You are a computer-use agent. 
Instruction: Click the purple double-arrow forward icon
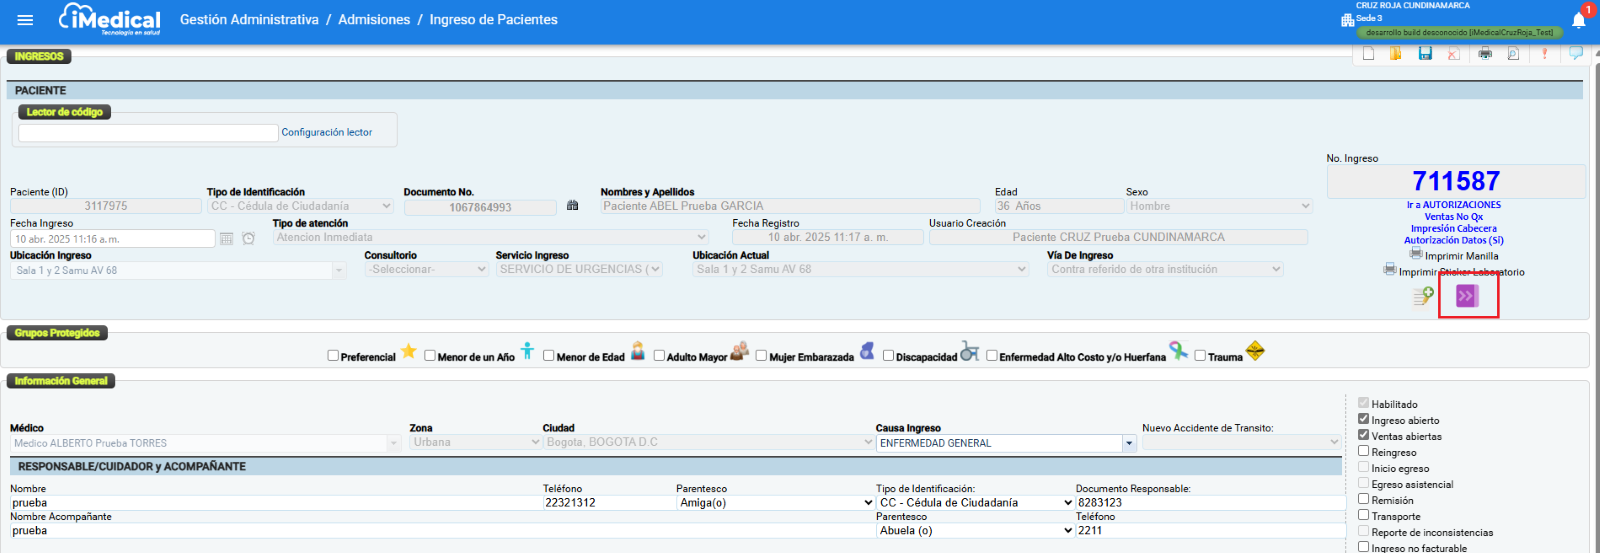(x=1467, y=296)
